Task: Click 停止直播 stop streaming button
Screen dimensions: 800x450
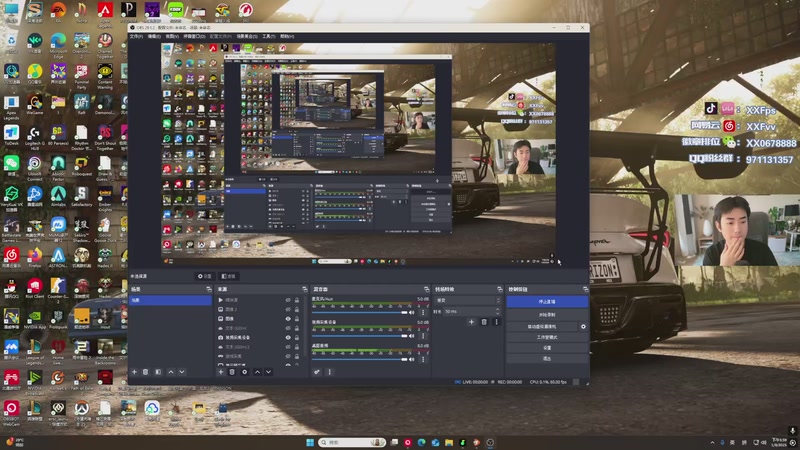Action: [x=547, y=302]
